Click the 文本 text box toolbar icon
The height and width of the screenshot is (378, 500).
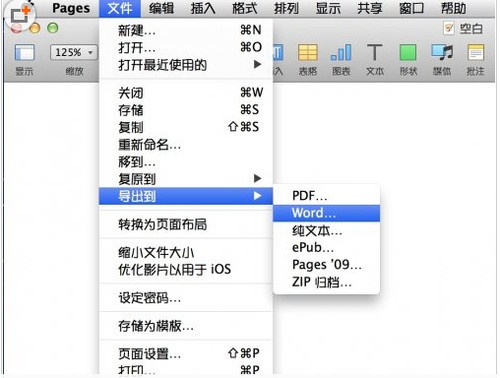pos(374,53)
